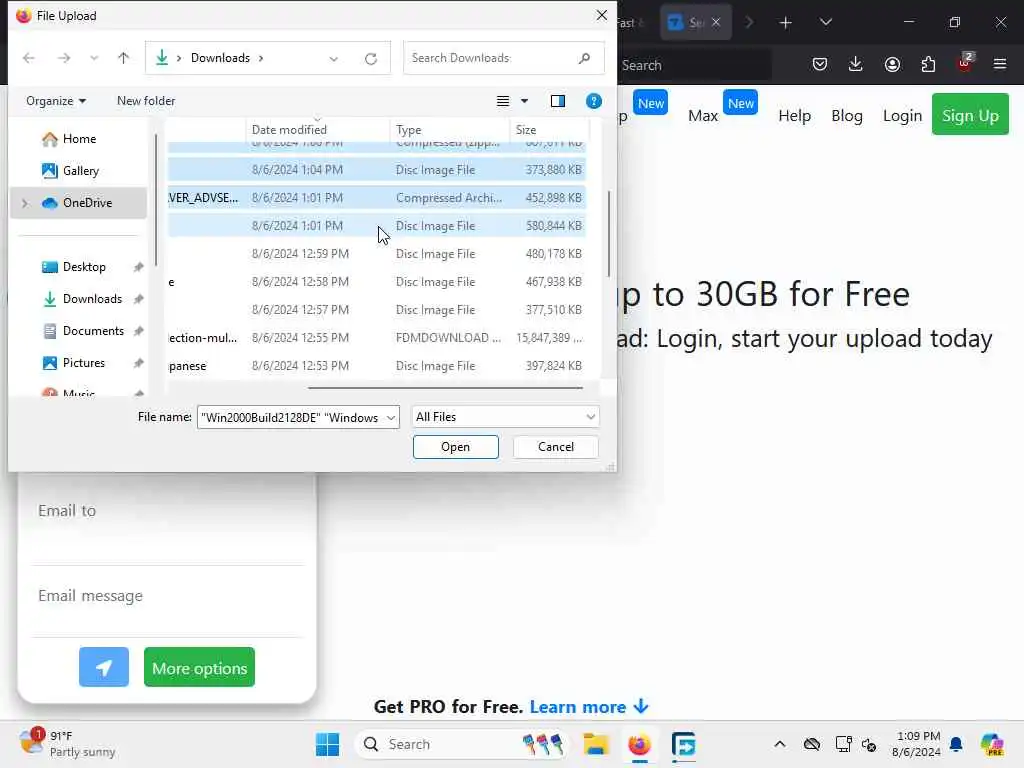Open the Login link

(x=902, y=116)
